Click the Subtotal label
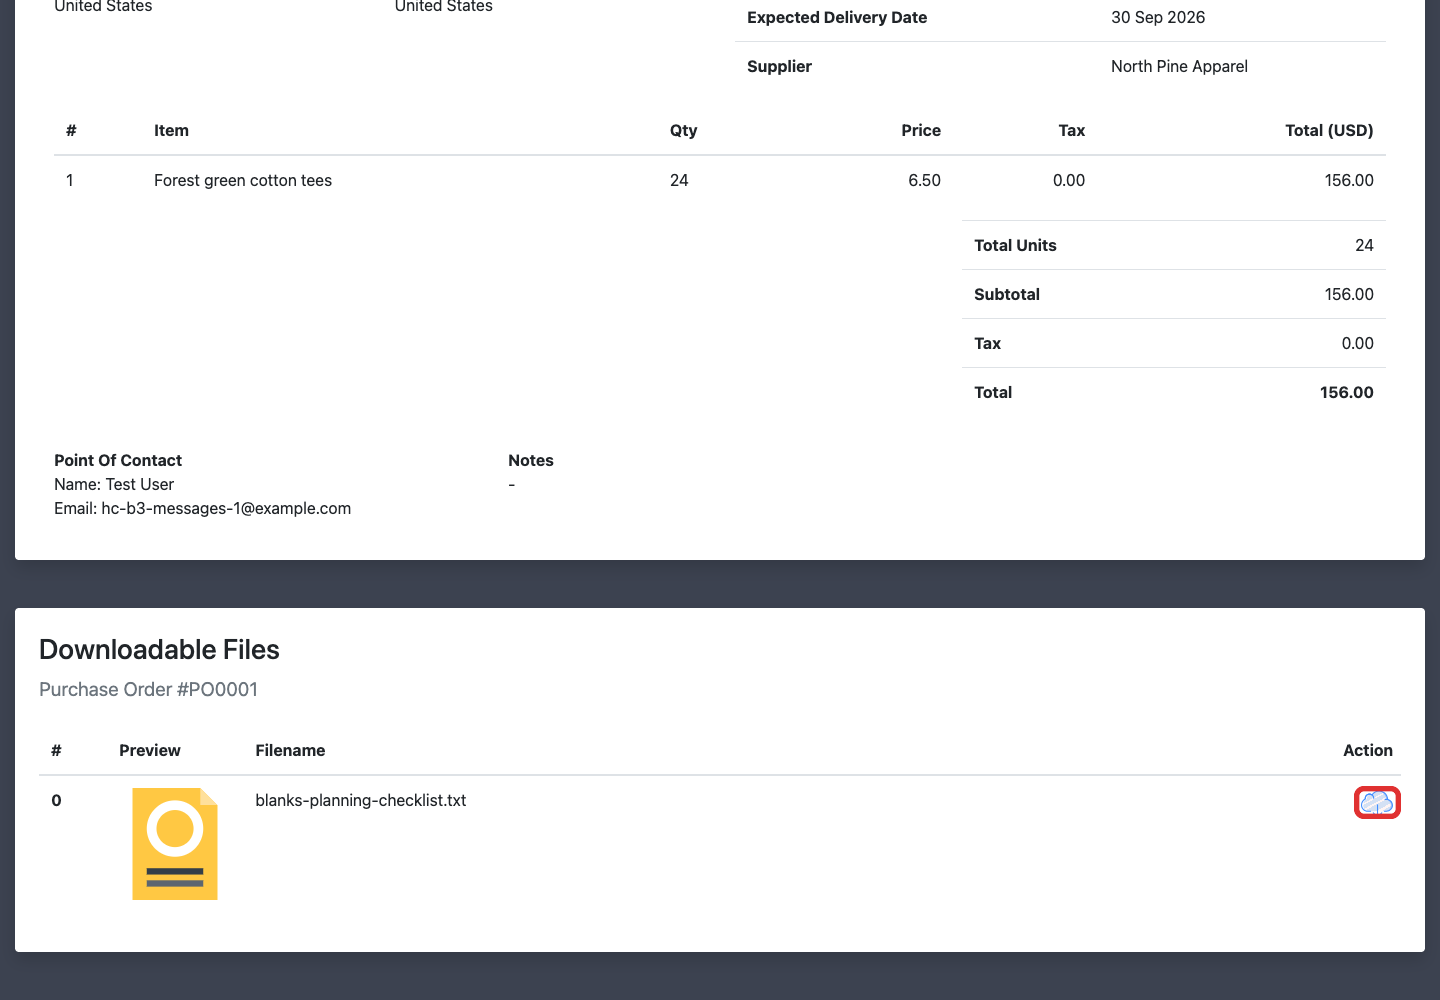 [x=1007, y=294]
